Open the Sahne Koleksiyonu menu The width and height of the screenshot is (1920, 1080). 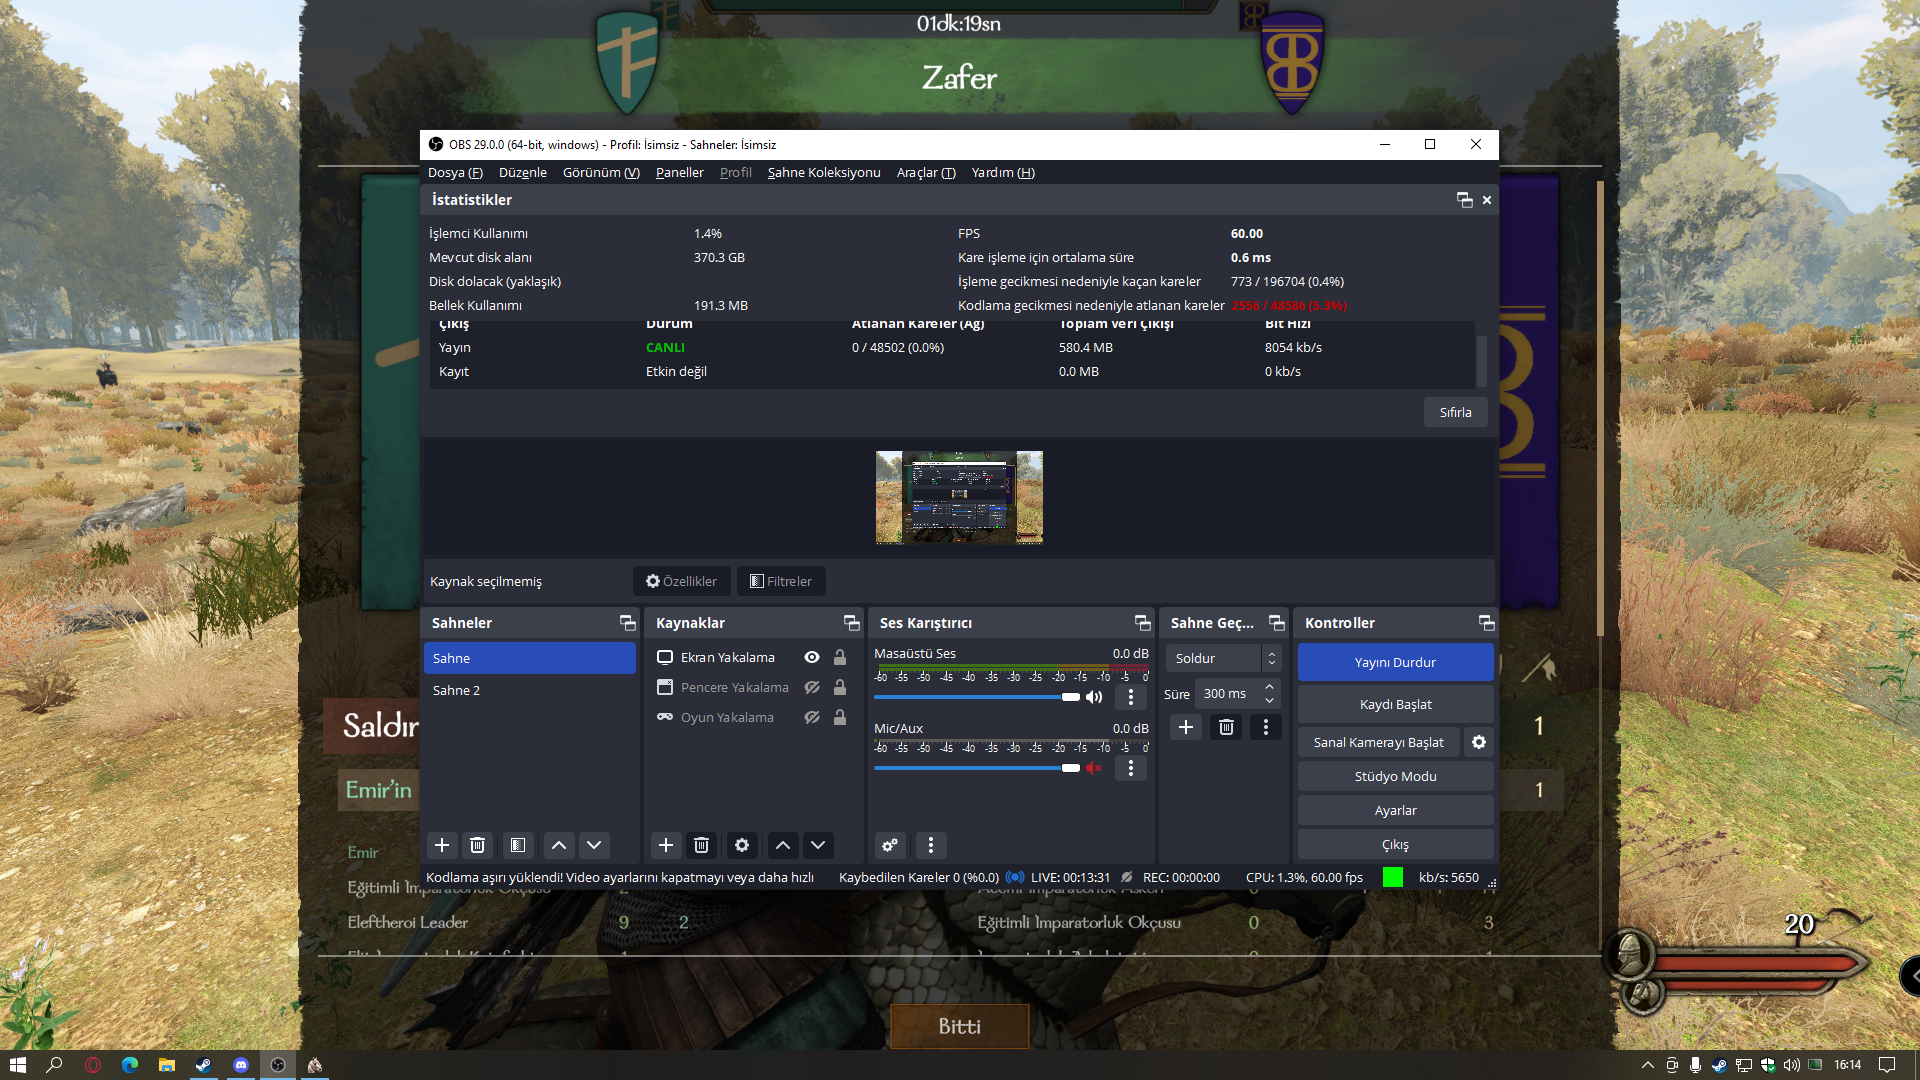coord(823,172)
